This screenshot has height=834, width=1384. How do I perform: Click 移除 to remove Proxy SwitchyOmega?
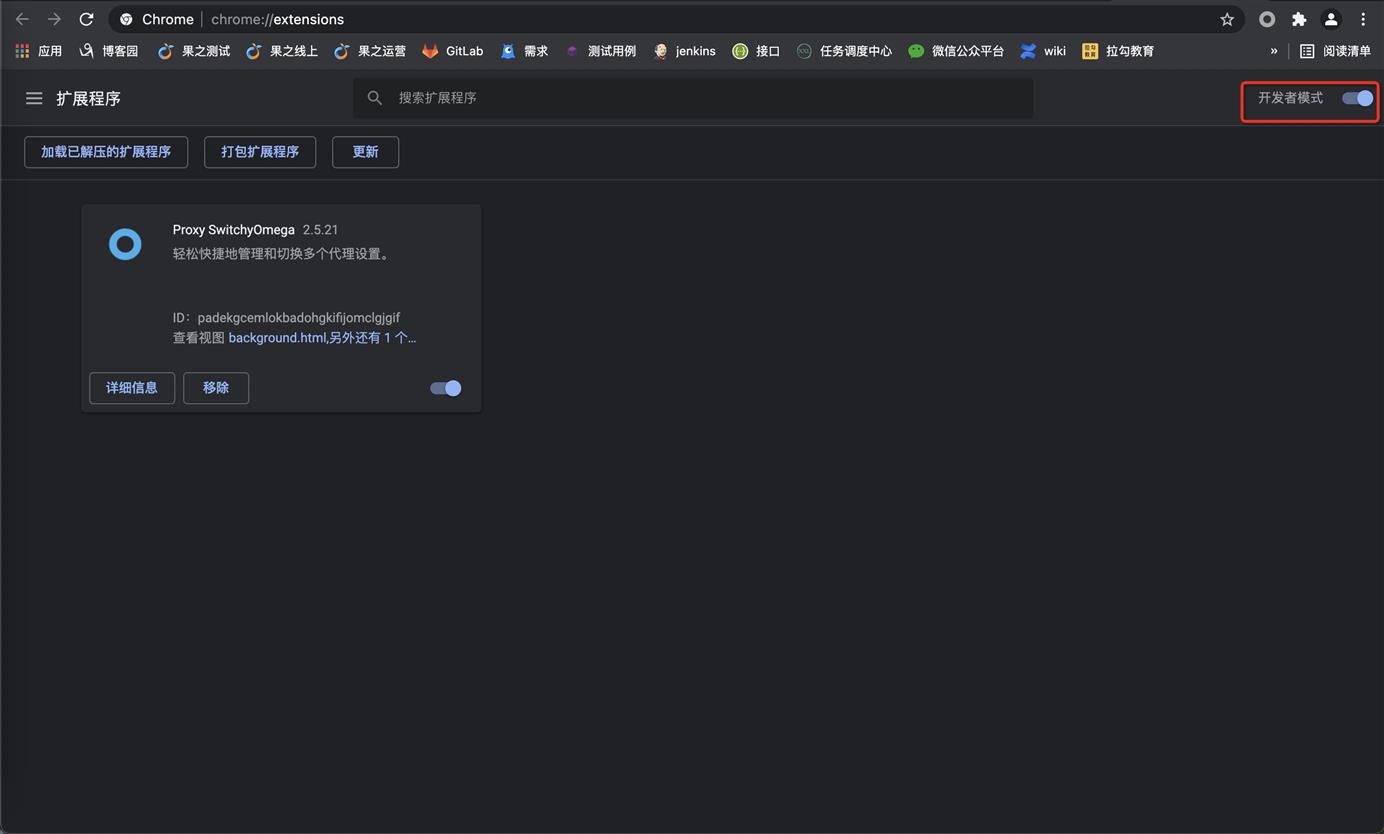click(x=216, y=388)
